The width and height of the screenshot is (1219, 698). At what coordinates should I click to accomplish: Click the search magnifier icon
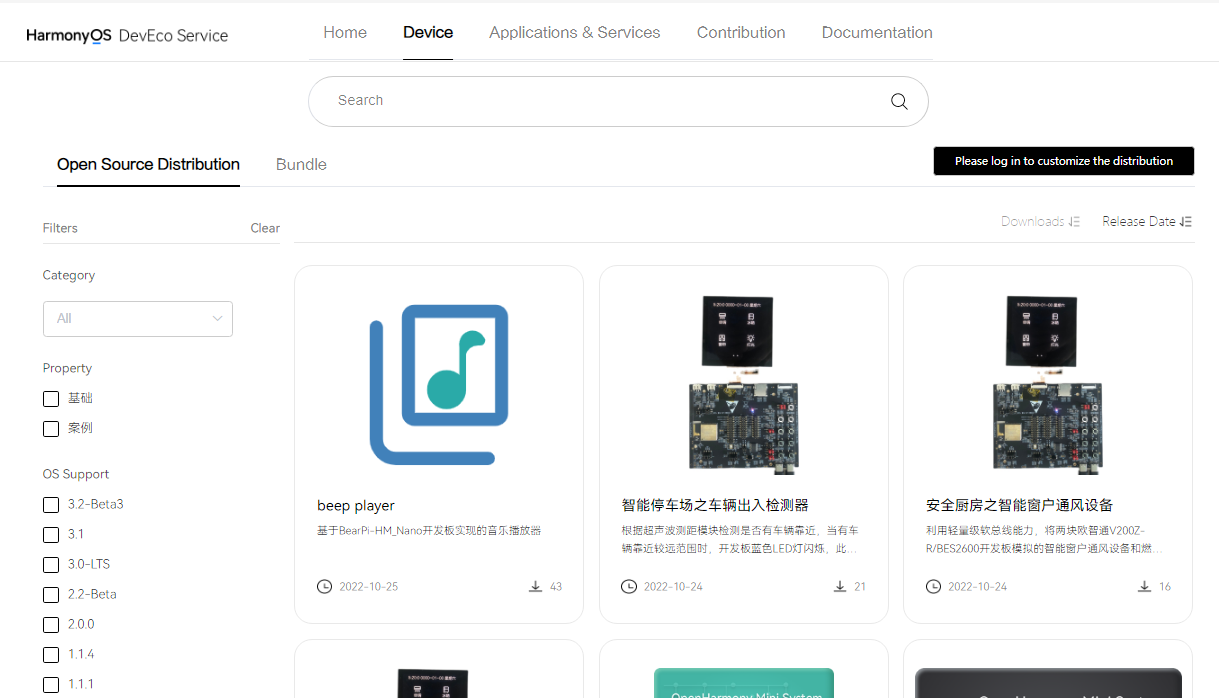(899, 101)
